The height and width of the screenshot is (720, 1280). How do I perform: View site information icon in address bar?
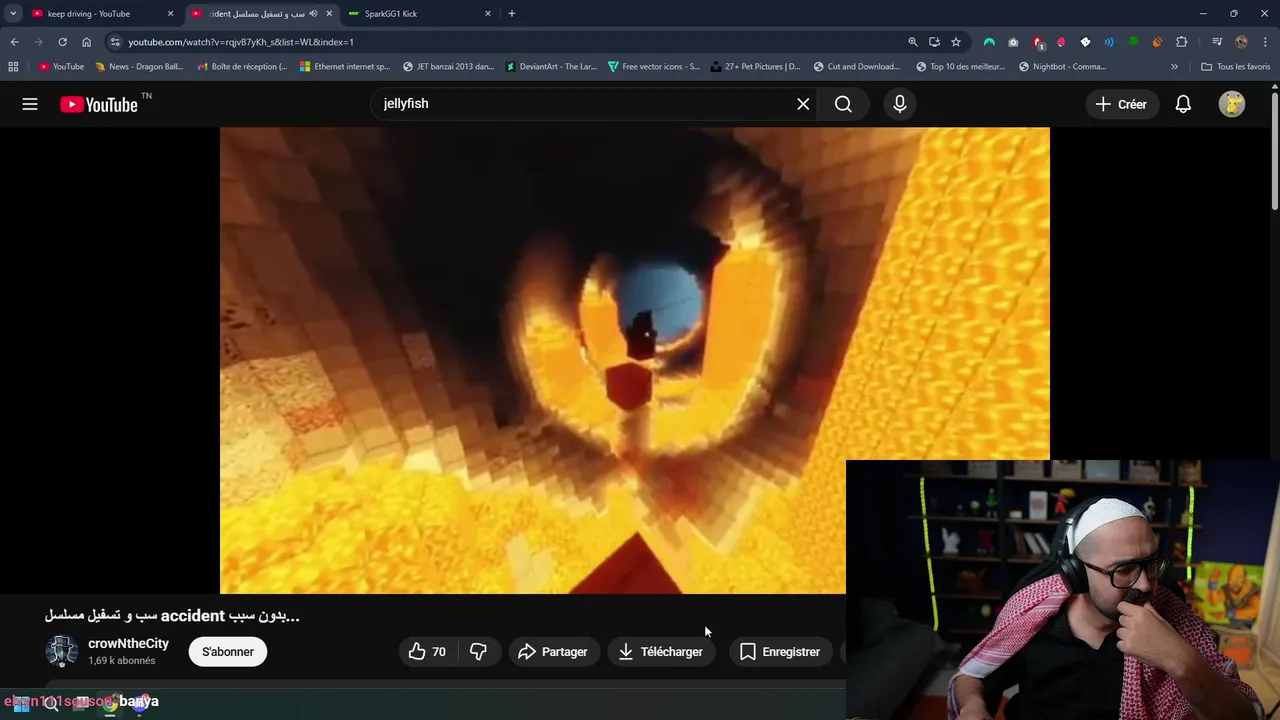(115, 42)
